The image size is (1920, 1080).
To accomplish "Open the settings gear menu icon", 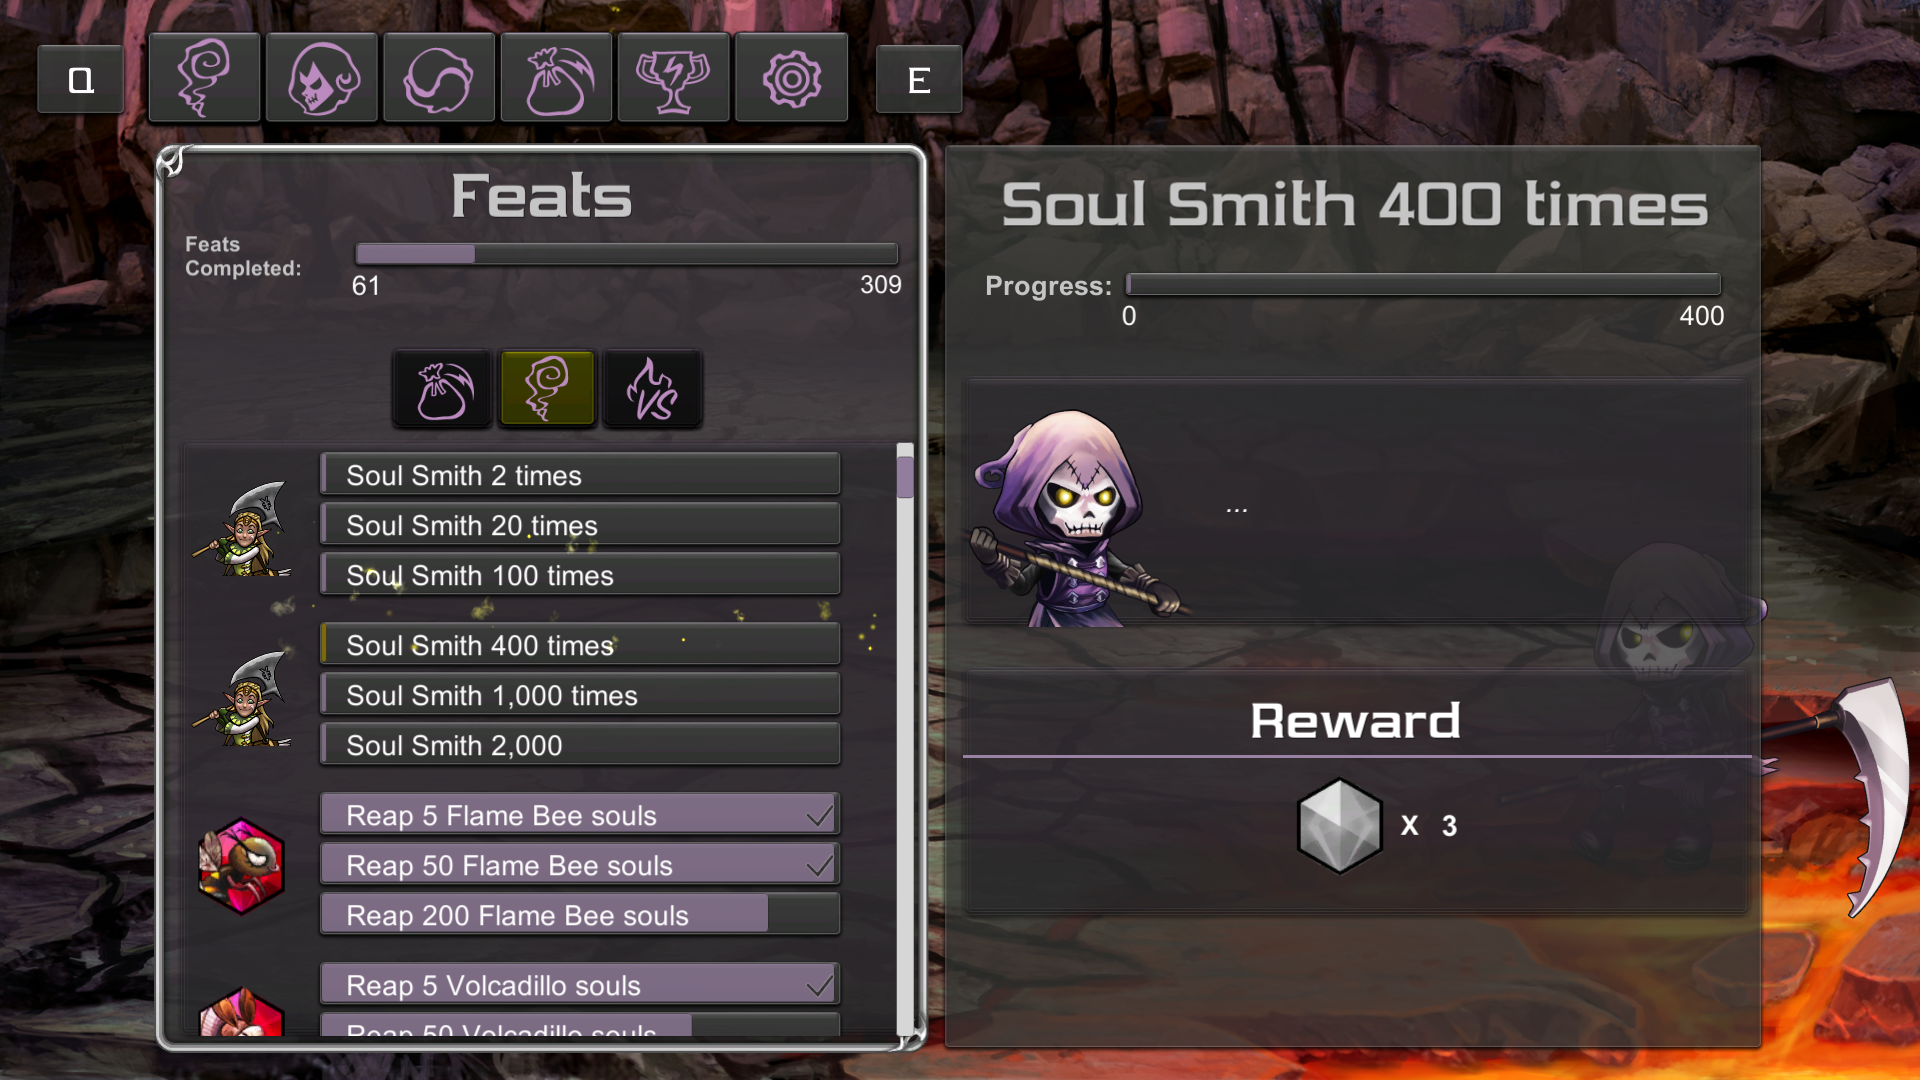I will (x=791, y=78).
